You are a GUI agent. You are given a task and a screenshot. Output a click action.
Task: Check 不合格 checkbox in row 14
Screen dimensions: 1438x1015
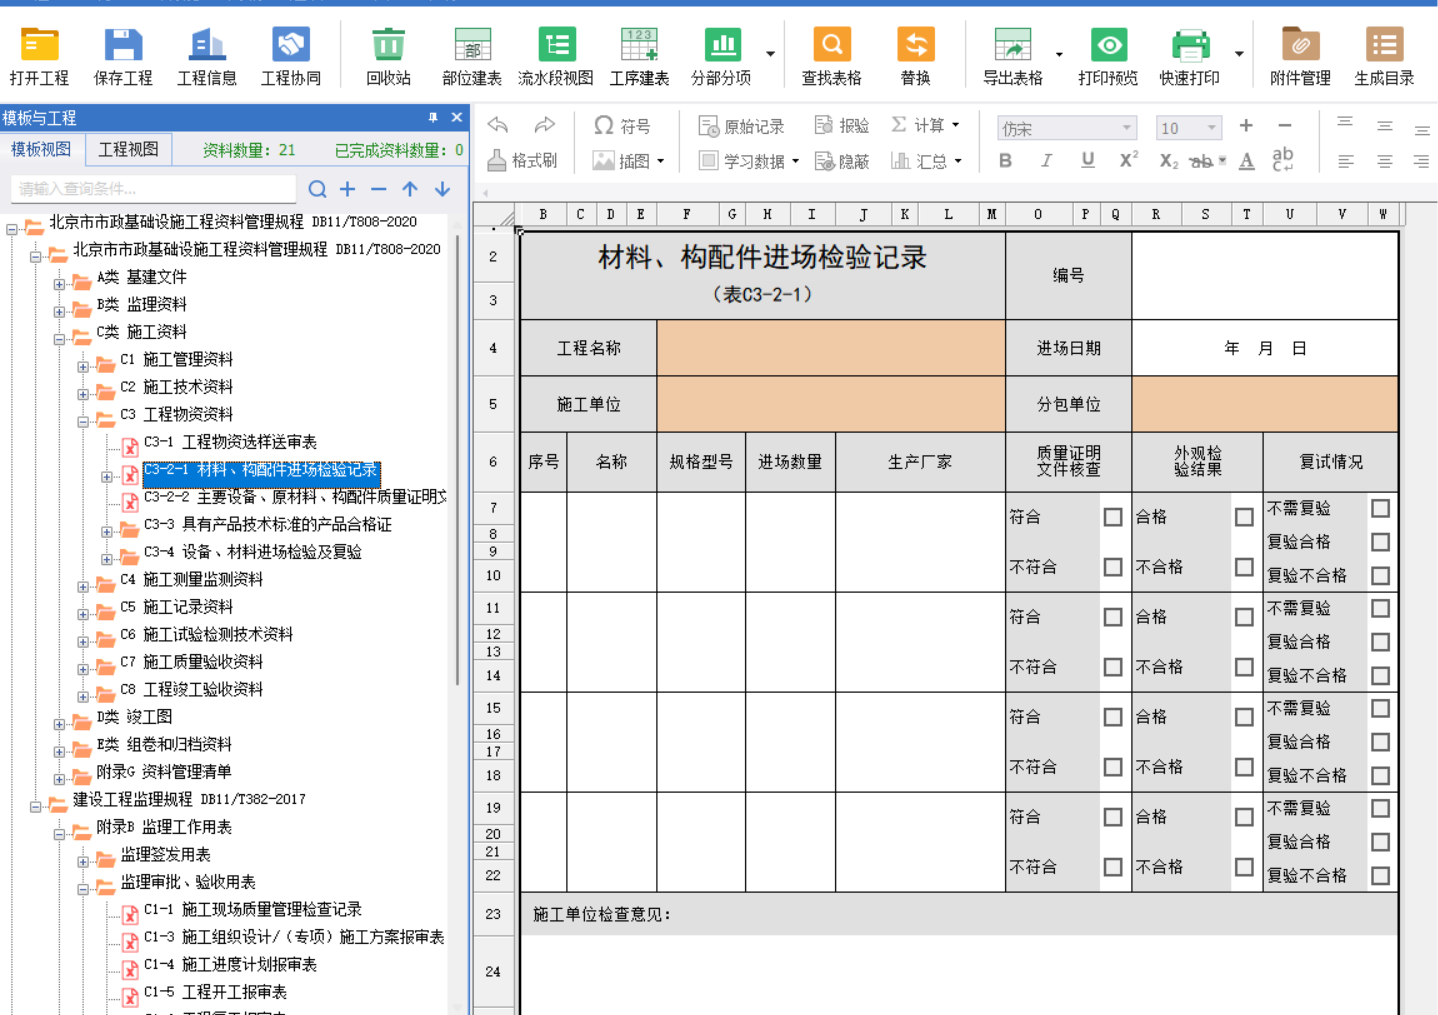1244,667
